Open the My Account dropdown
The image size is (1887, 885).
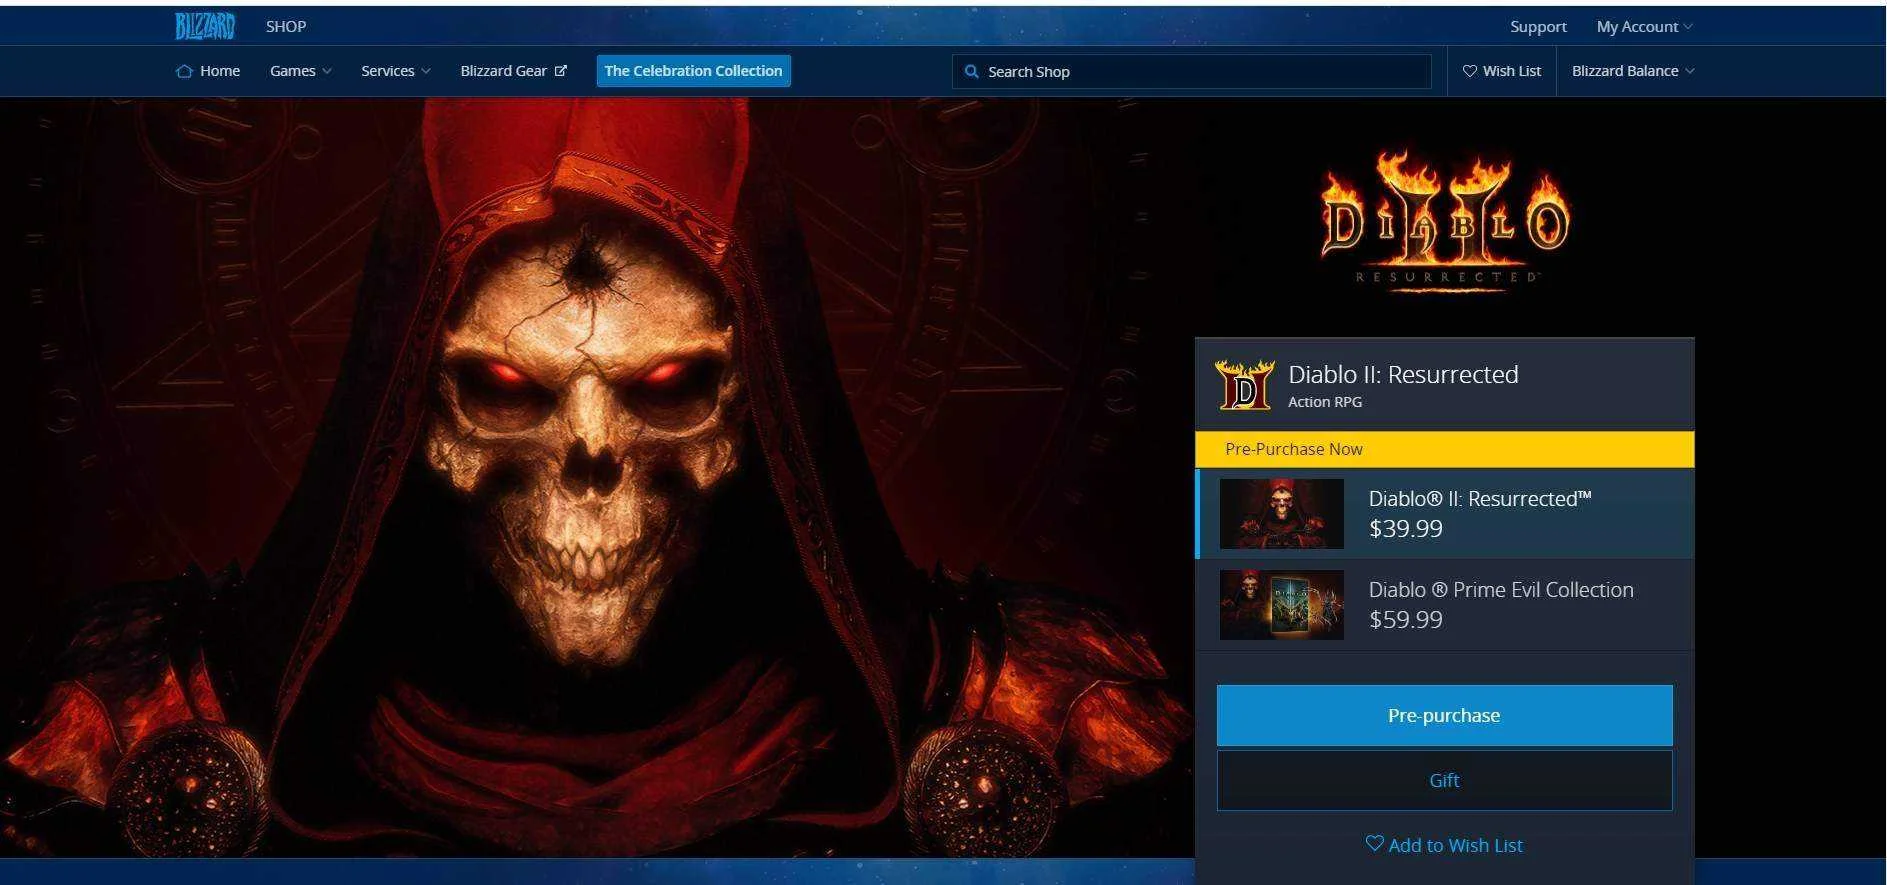pos(1645,27)
